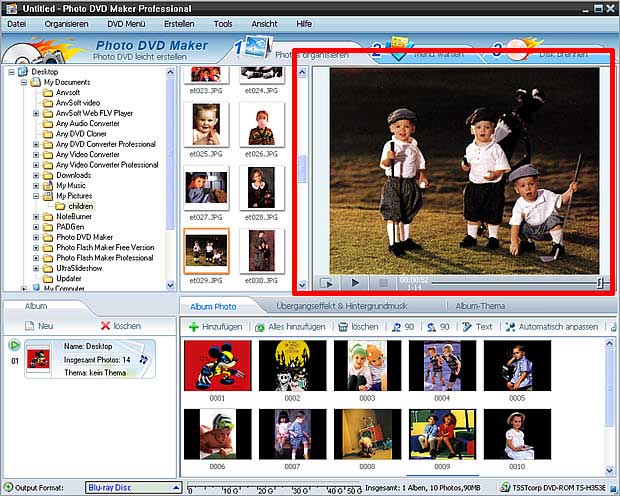This screenshot has height=496, width=620.
Task: Select the Updater folder
Action: [69, 278]
